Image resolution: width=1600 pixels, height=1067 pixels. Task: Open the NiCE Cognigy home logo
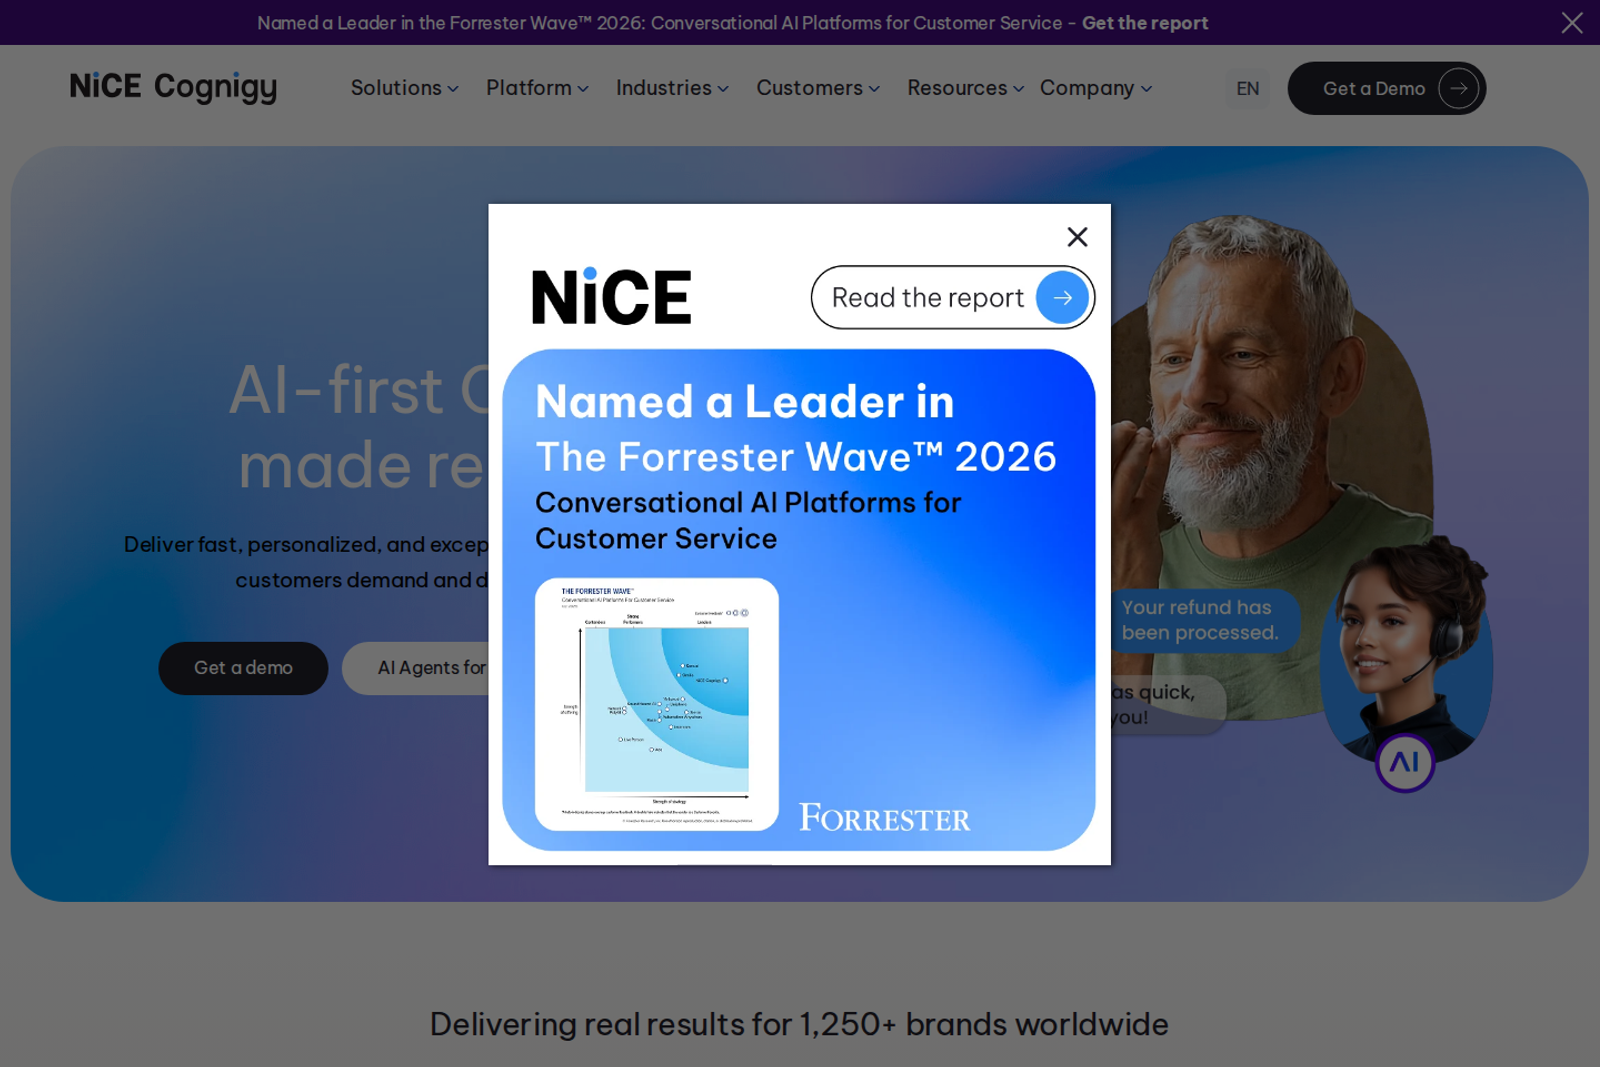173,87
